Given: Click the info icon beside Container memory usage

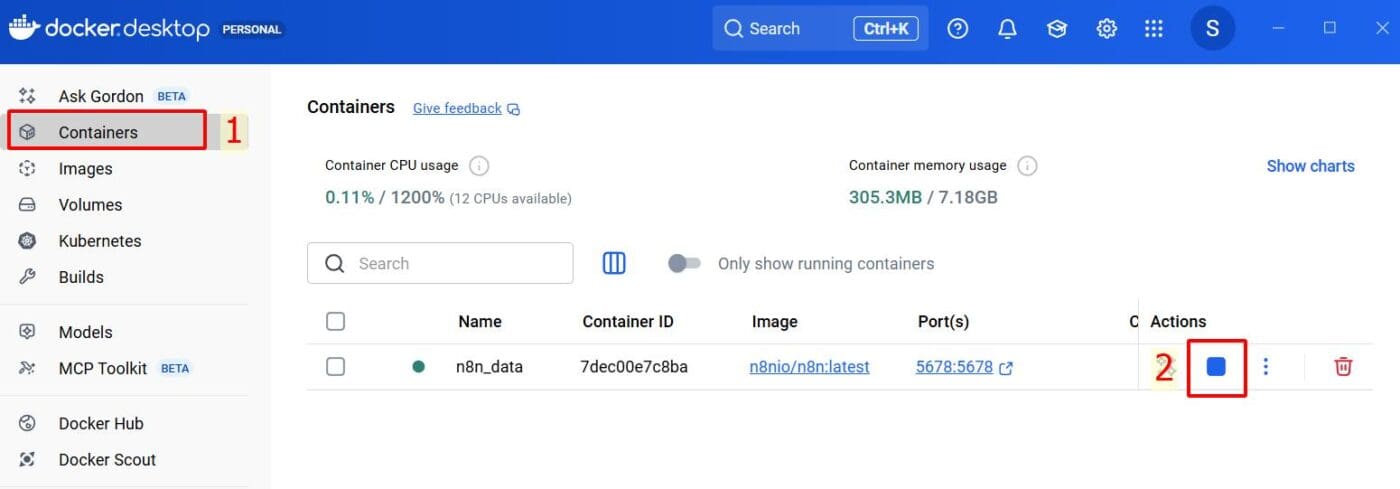Looking at the screenshot, I should coord(1027,166).
